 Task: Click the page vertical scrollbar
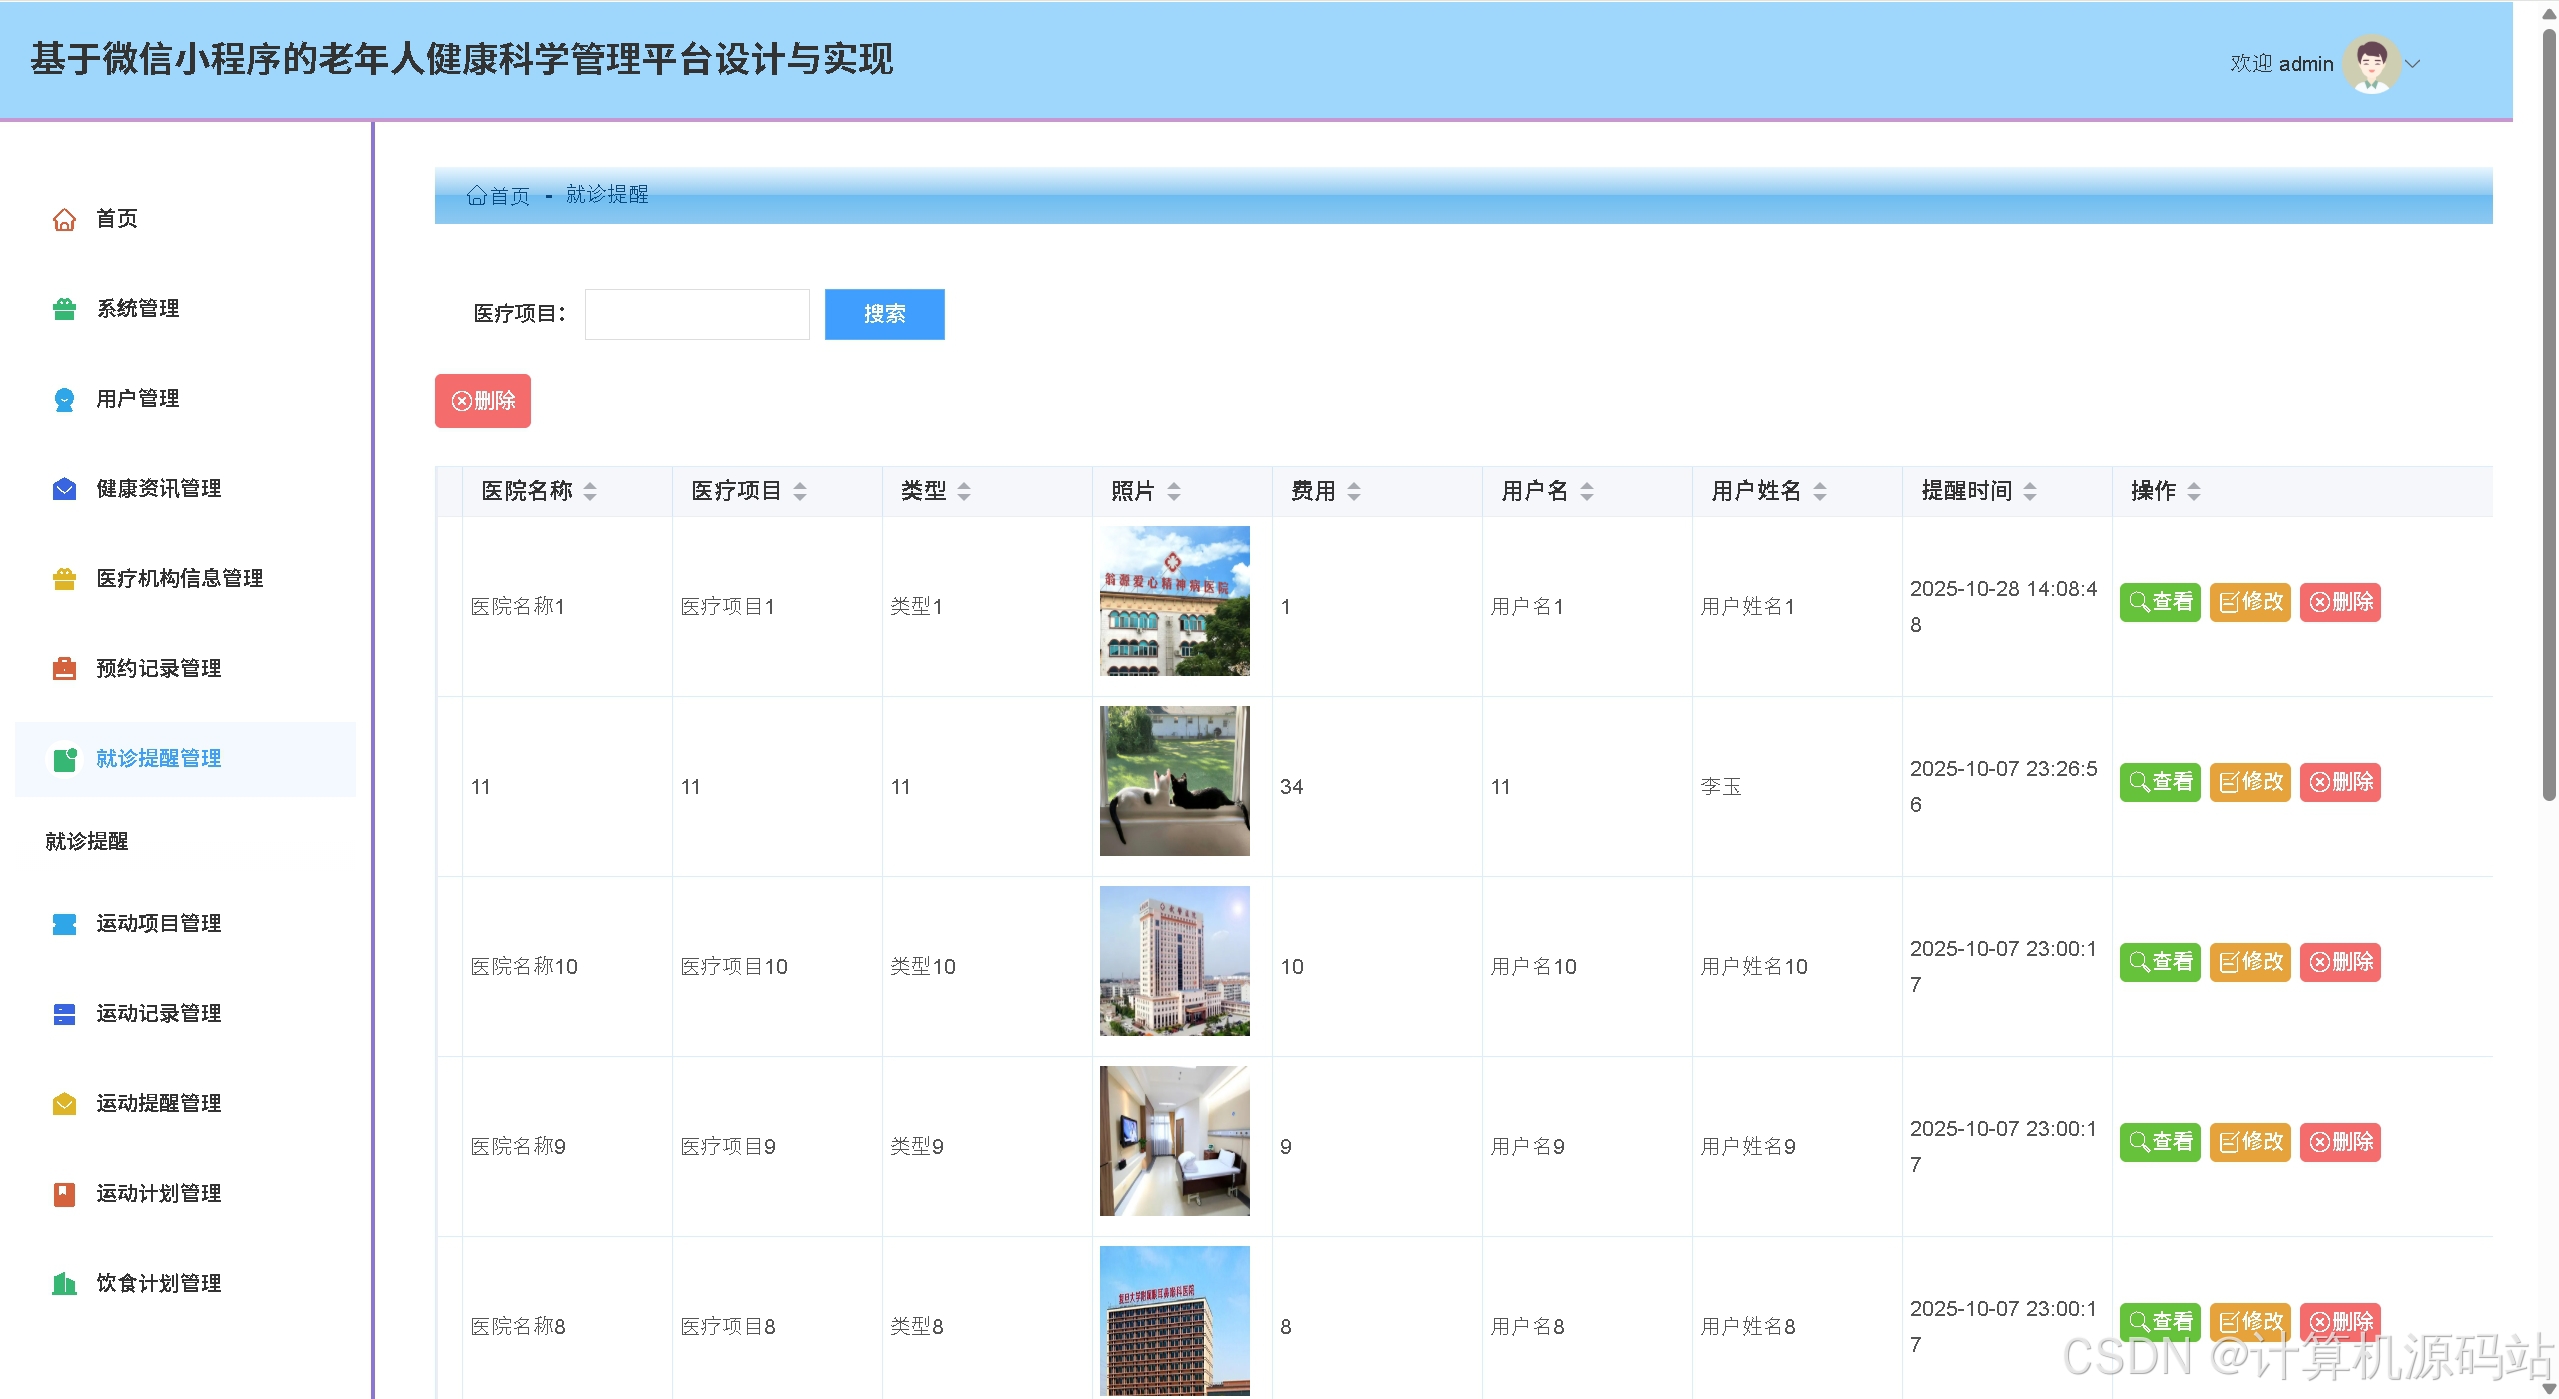2549,415
